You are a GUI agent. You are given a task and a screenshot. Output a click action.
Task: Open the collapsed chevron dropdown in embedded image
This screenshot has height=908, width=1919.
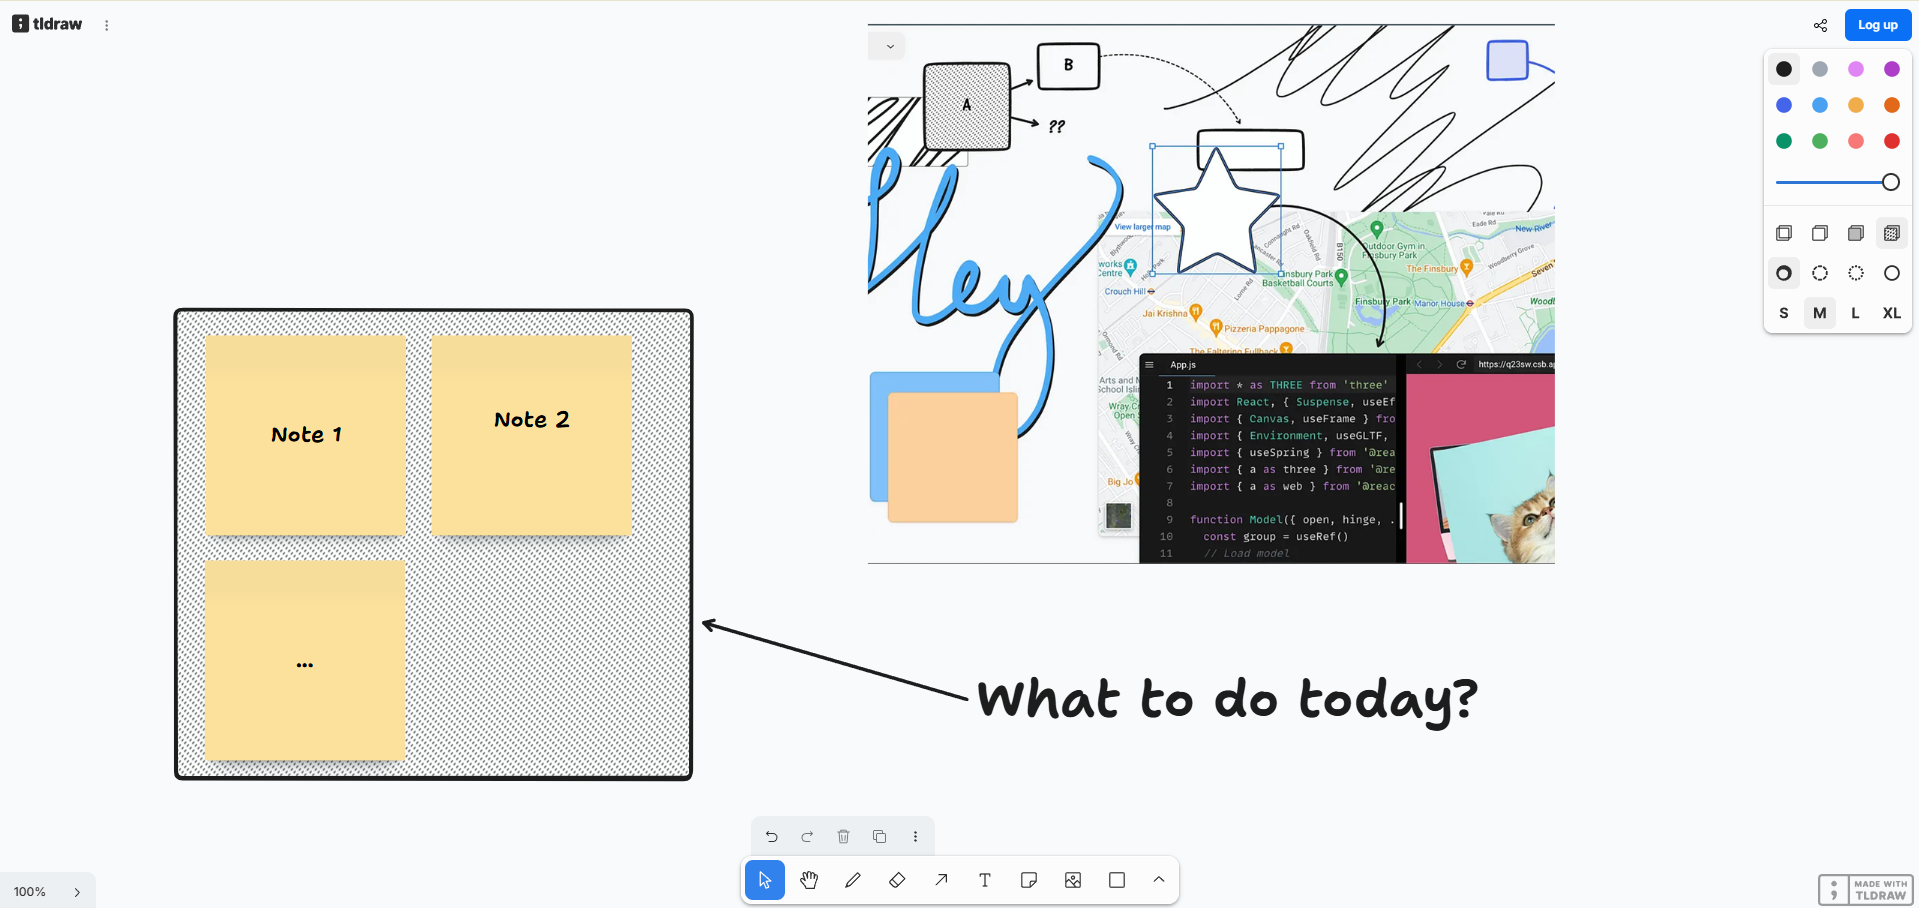coord(890,46)
